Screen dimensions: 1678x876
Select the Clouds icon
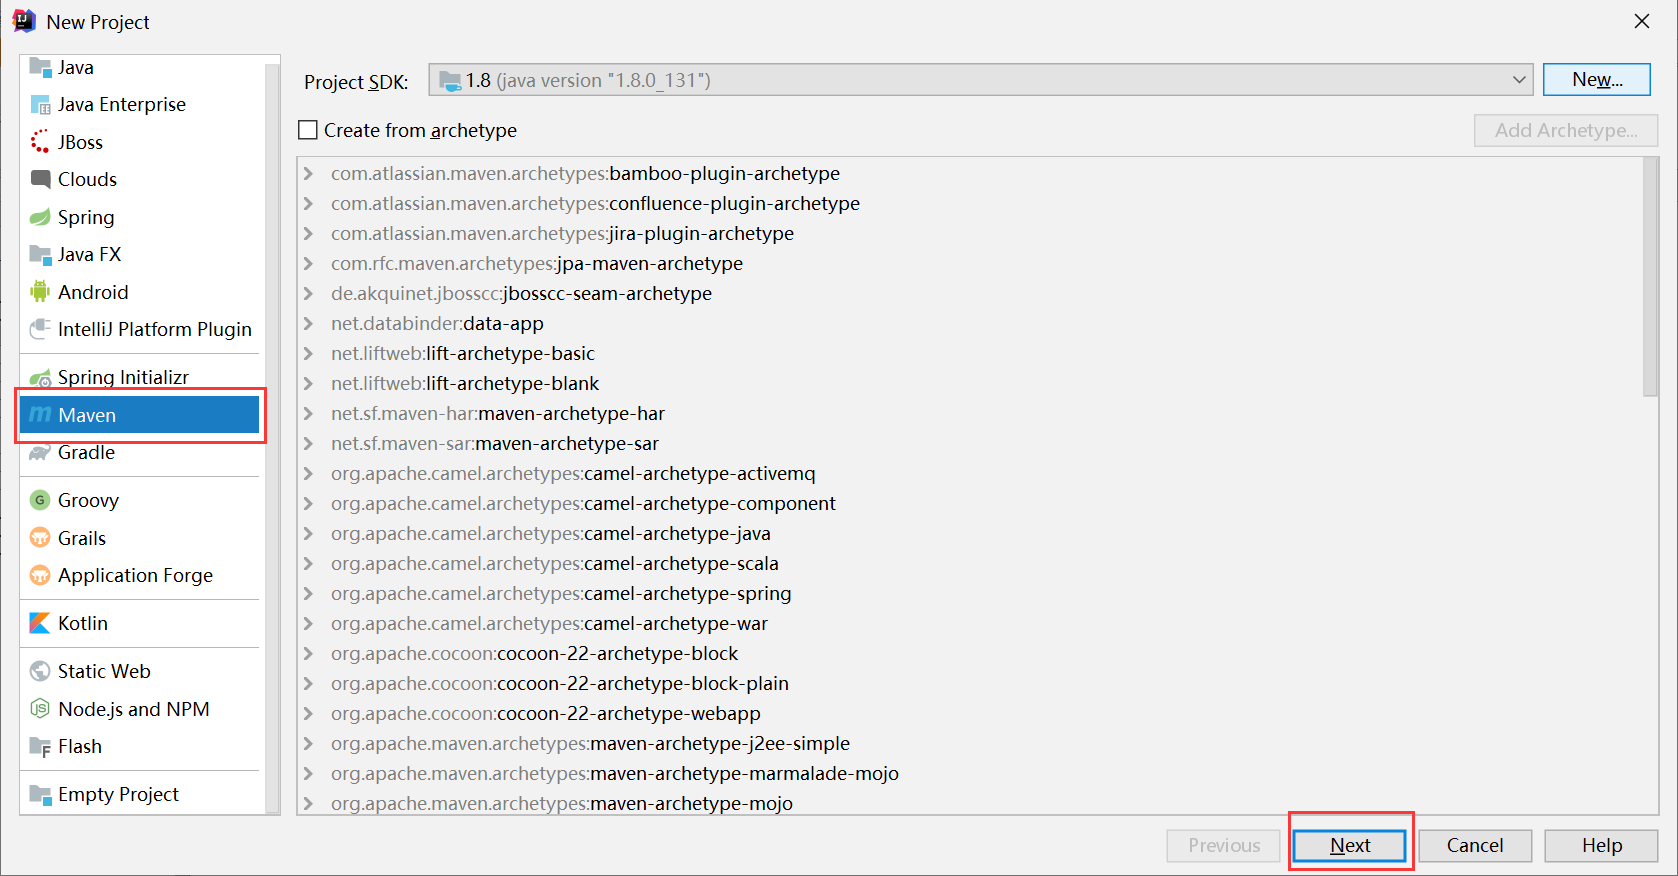pyautogui.click(x=40, y=179)
